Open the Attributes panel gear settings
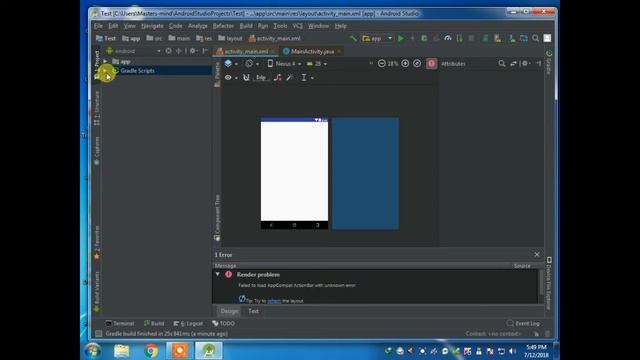Image resolution: width=640 pixels, height=360 pixels. coord(526,64)
